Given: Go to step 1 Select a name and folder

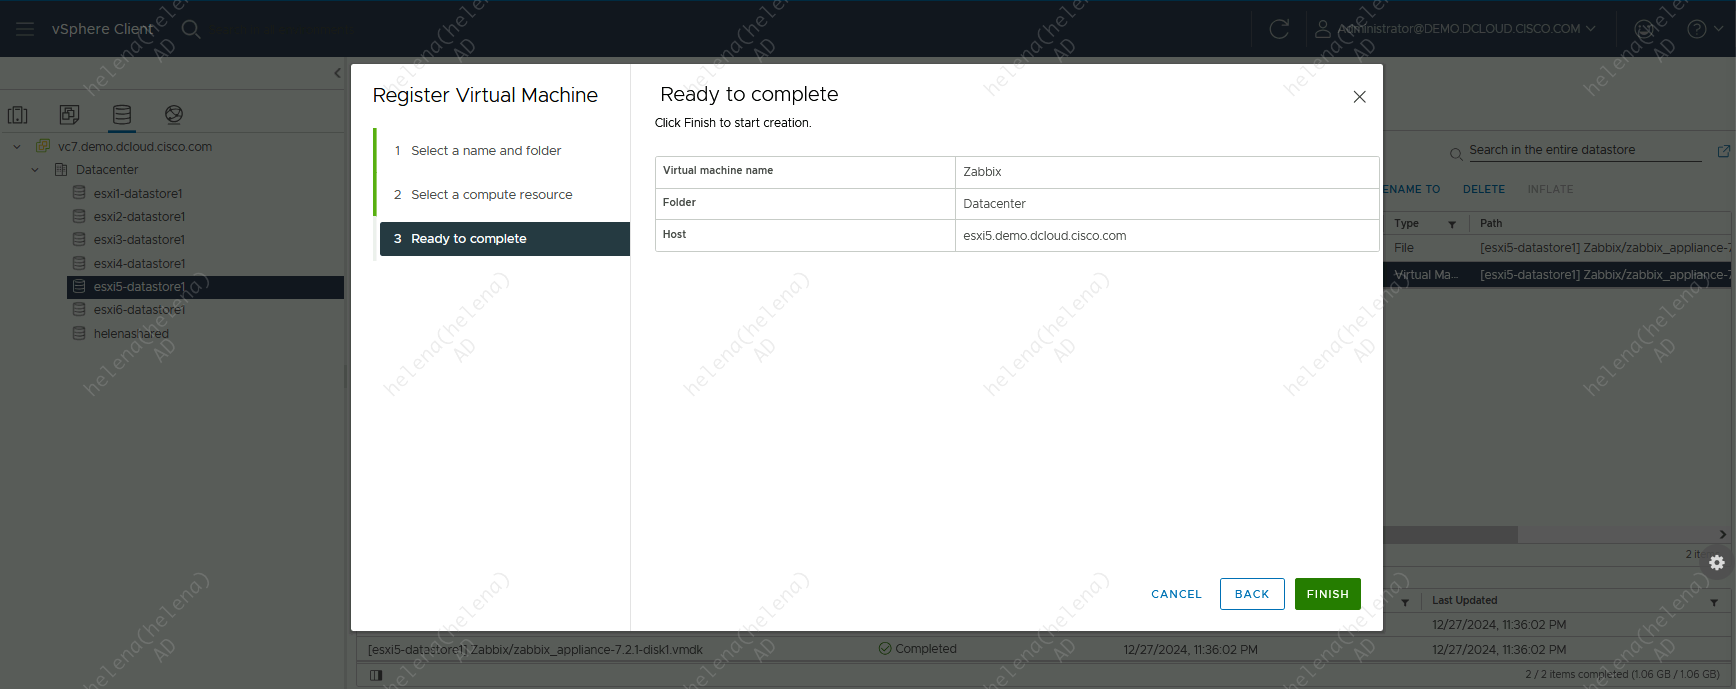Looking at the screenshot, I should [486, 151].
